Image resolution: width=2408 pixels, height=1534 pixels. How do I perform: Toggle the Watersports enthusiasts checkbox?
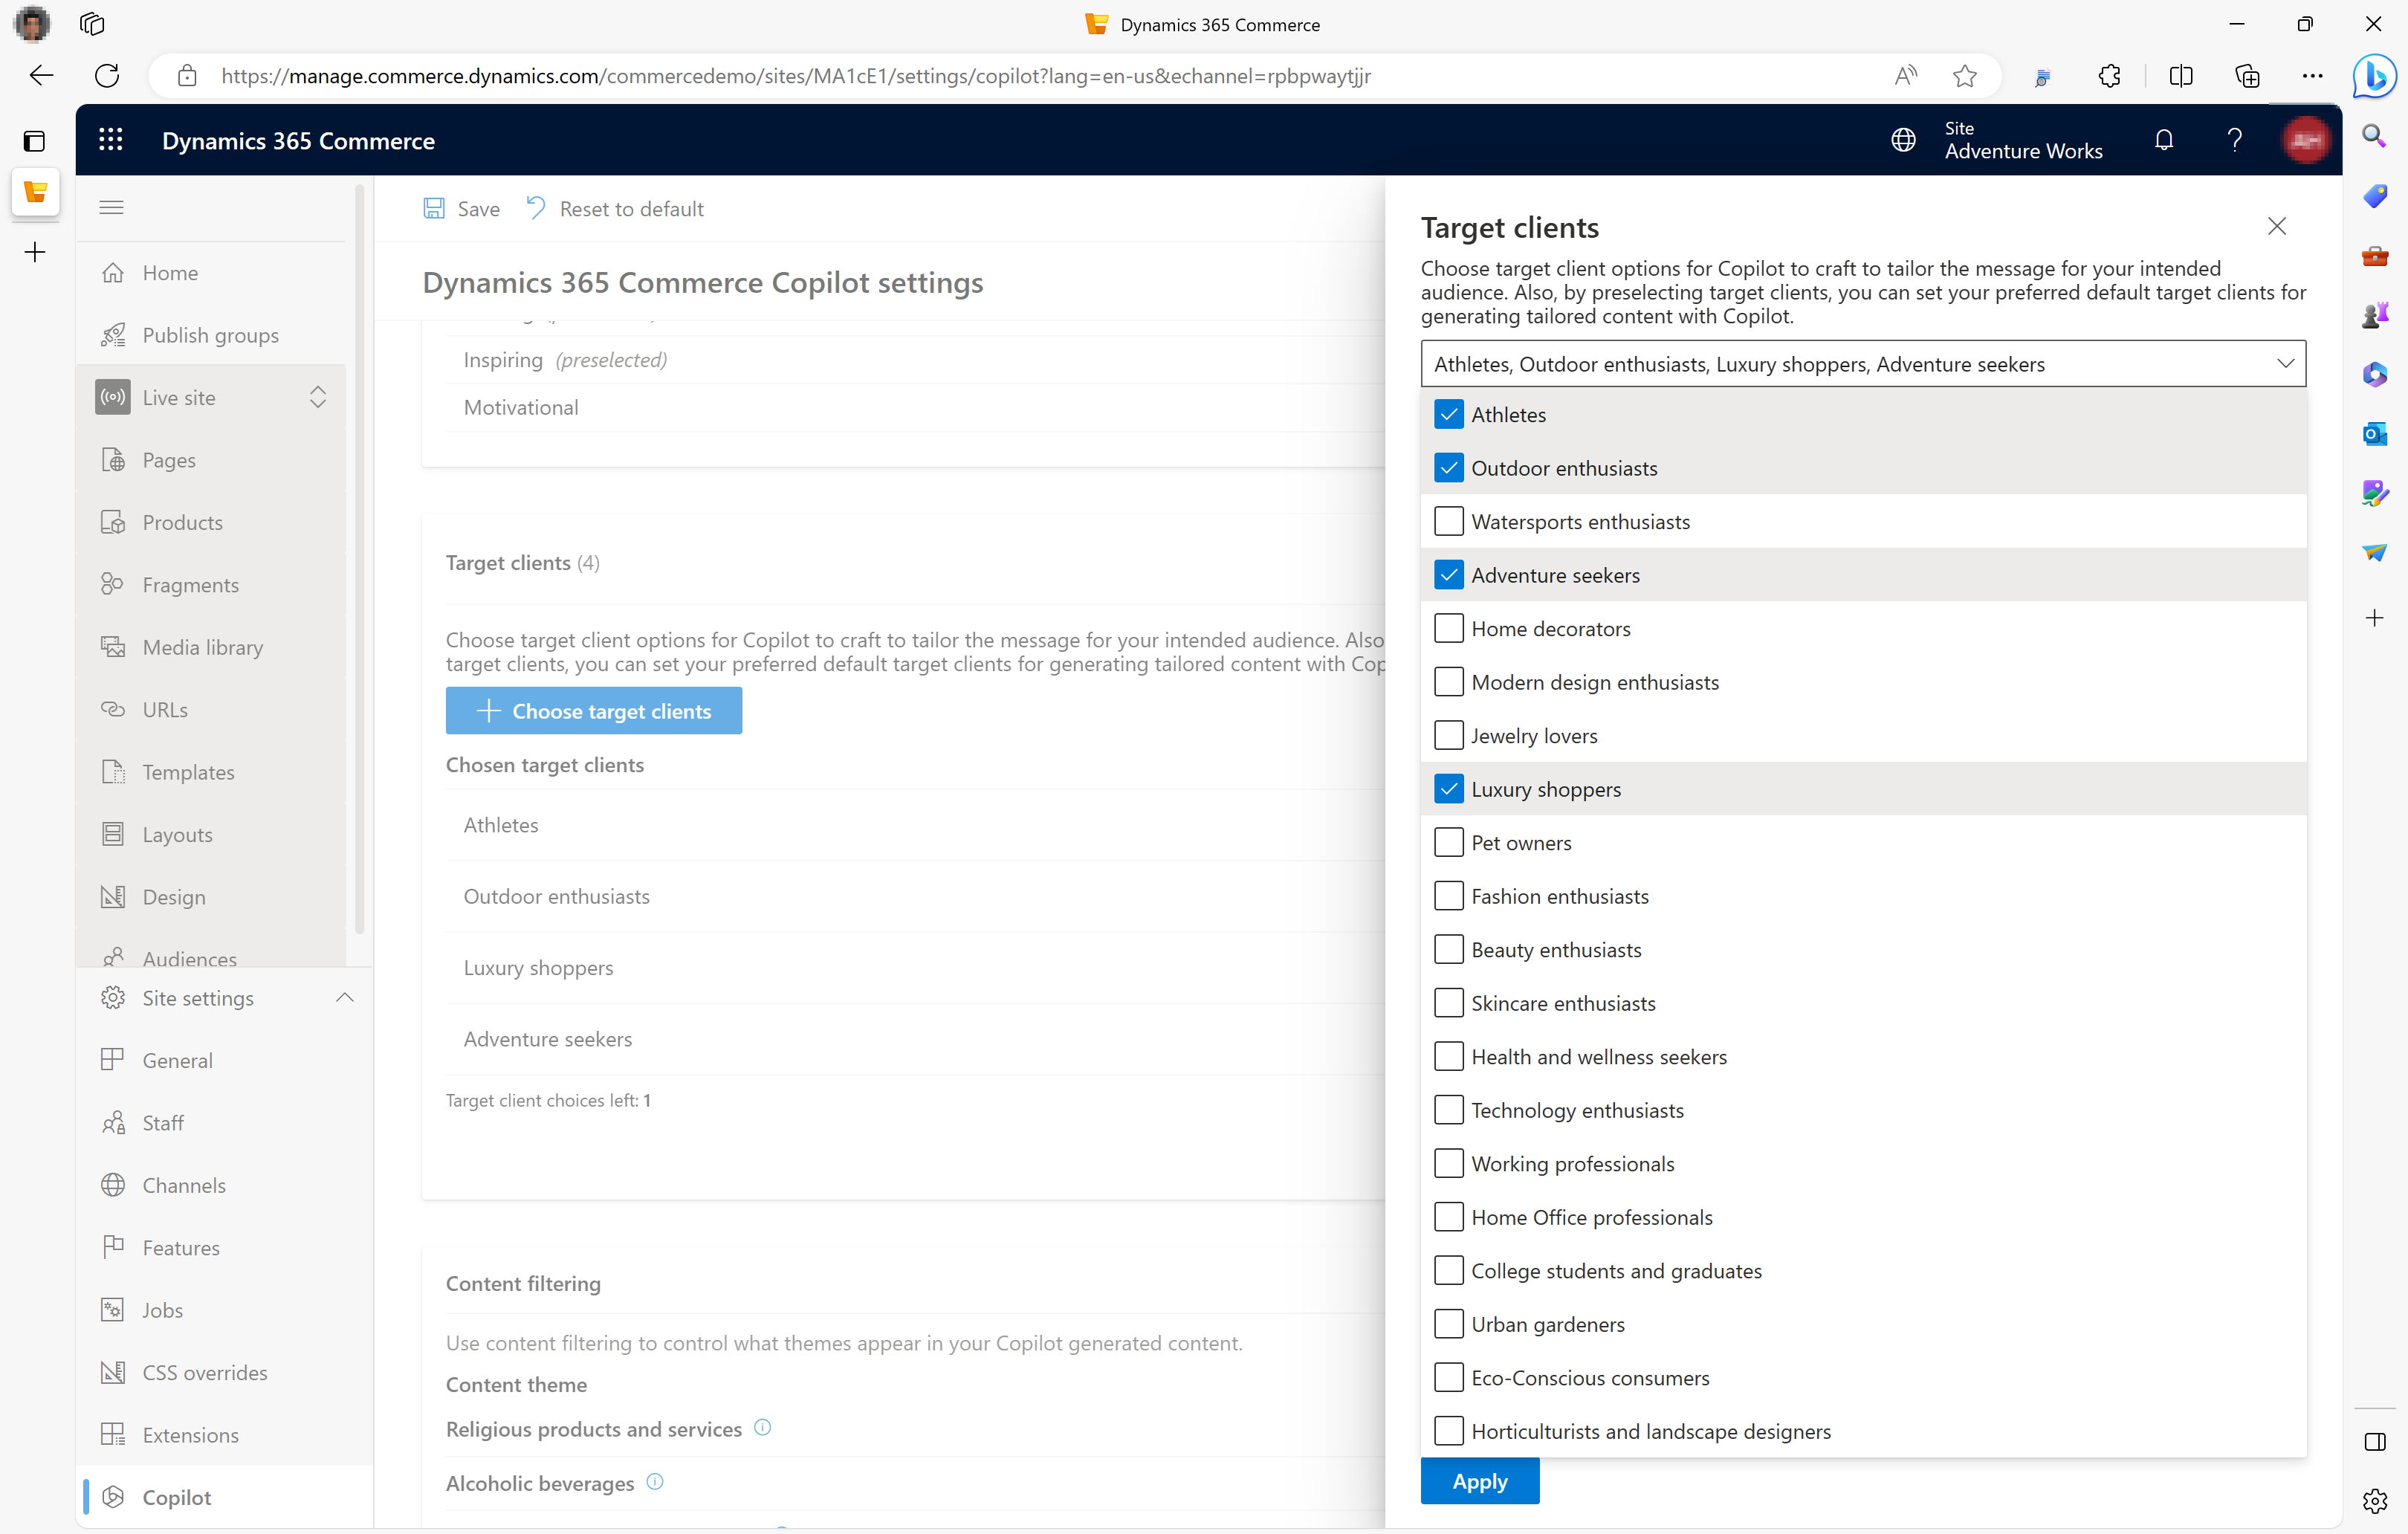pyautogui.click(x=1448, y=520)
